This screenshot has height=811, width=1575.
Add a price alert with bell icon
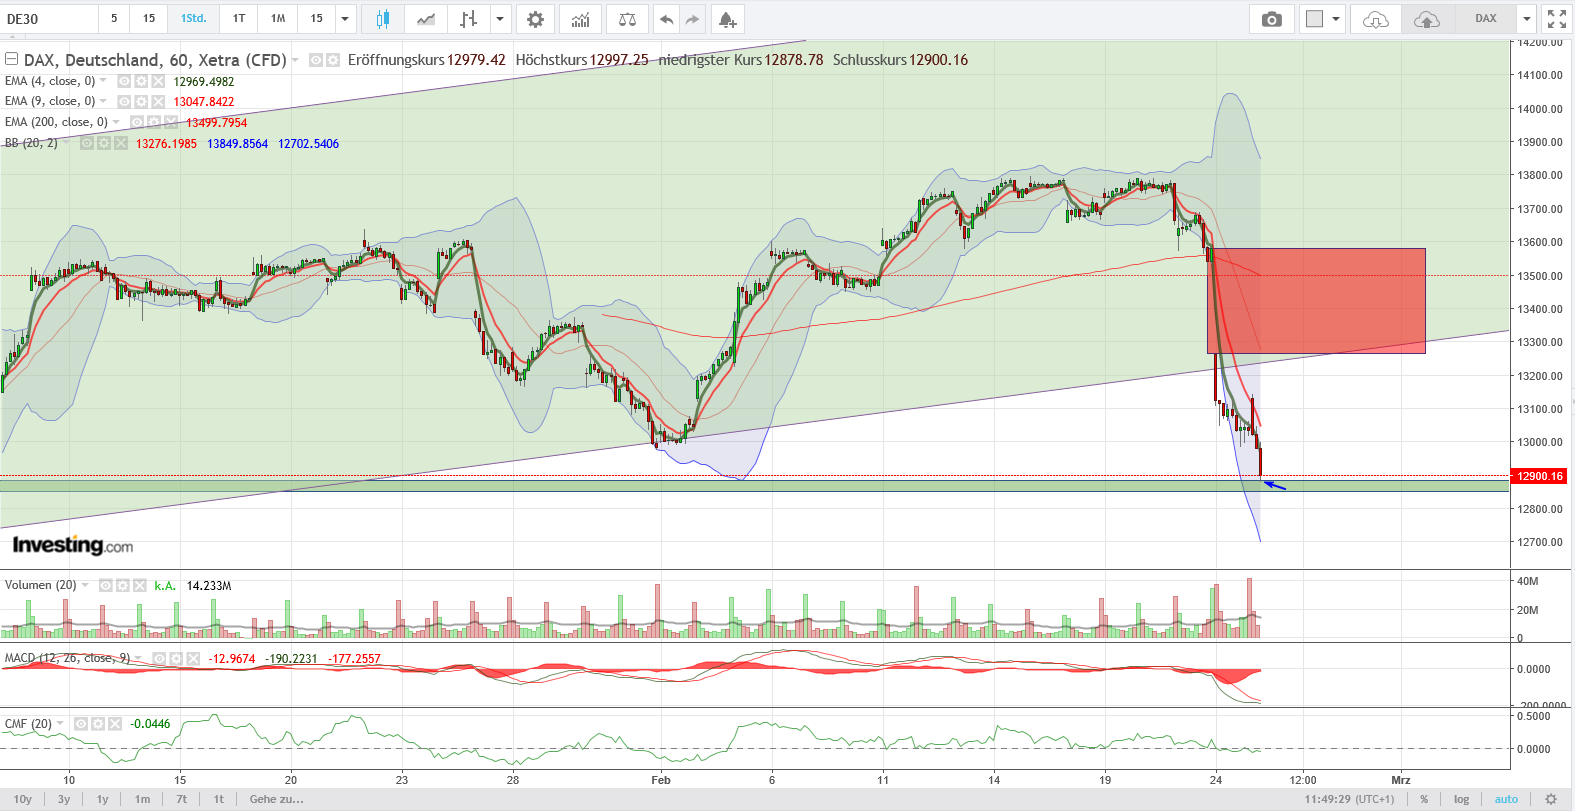pos(727,19)
